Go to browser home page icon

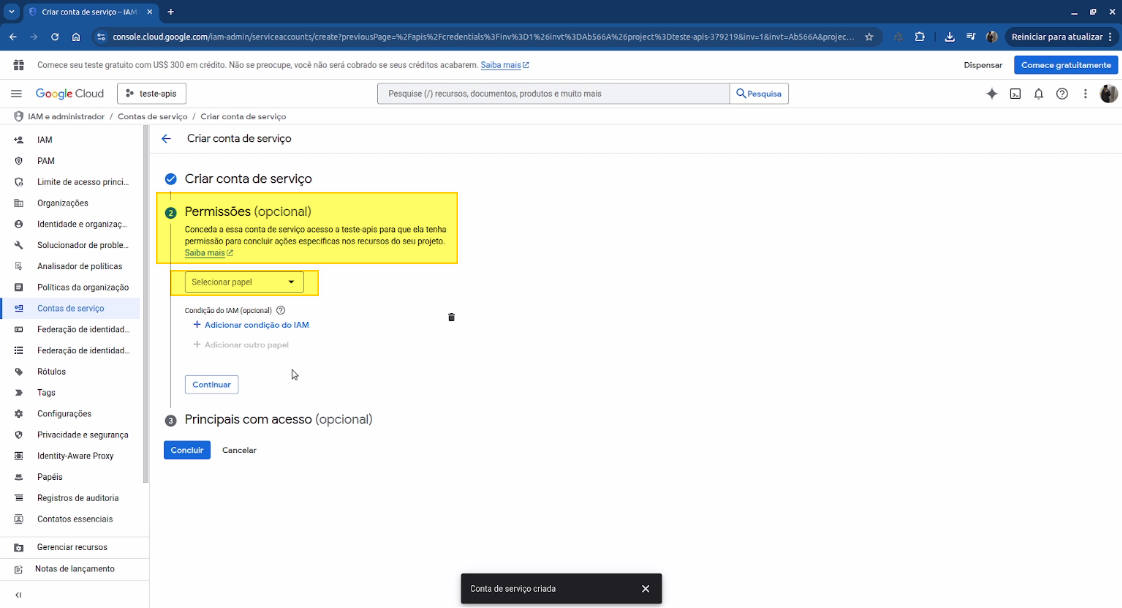coord(76,37)
